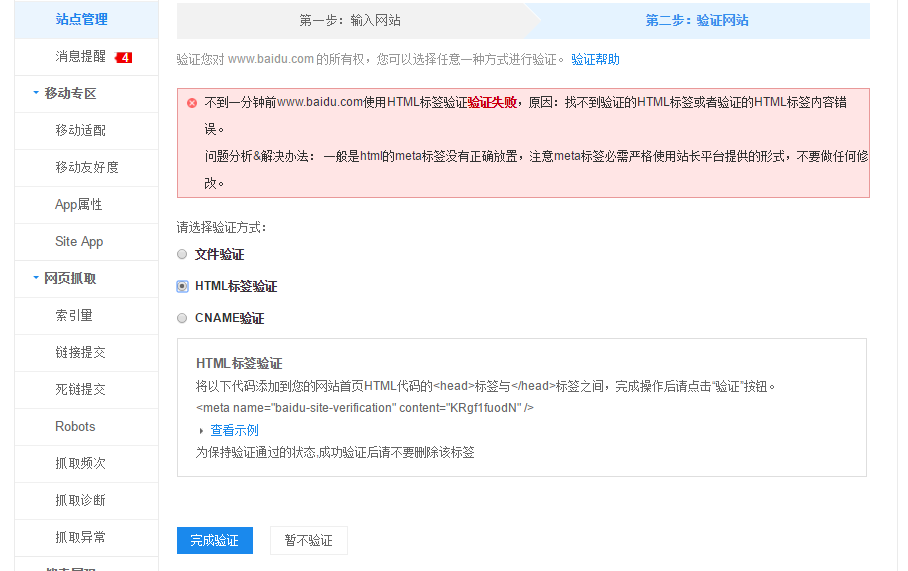Select the 文件验证 radio button
The image size is (908, 571).
tap(182, 254)
